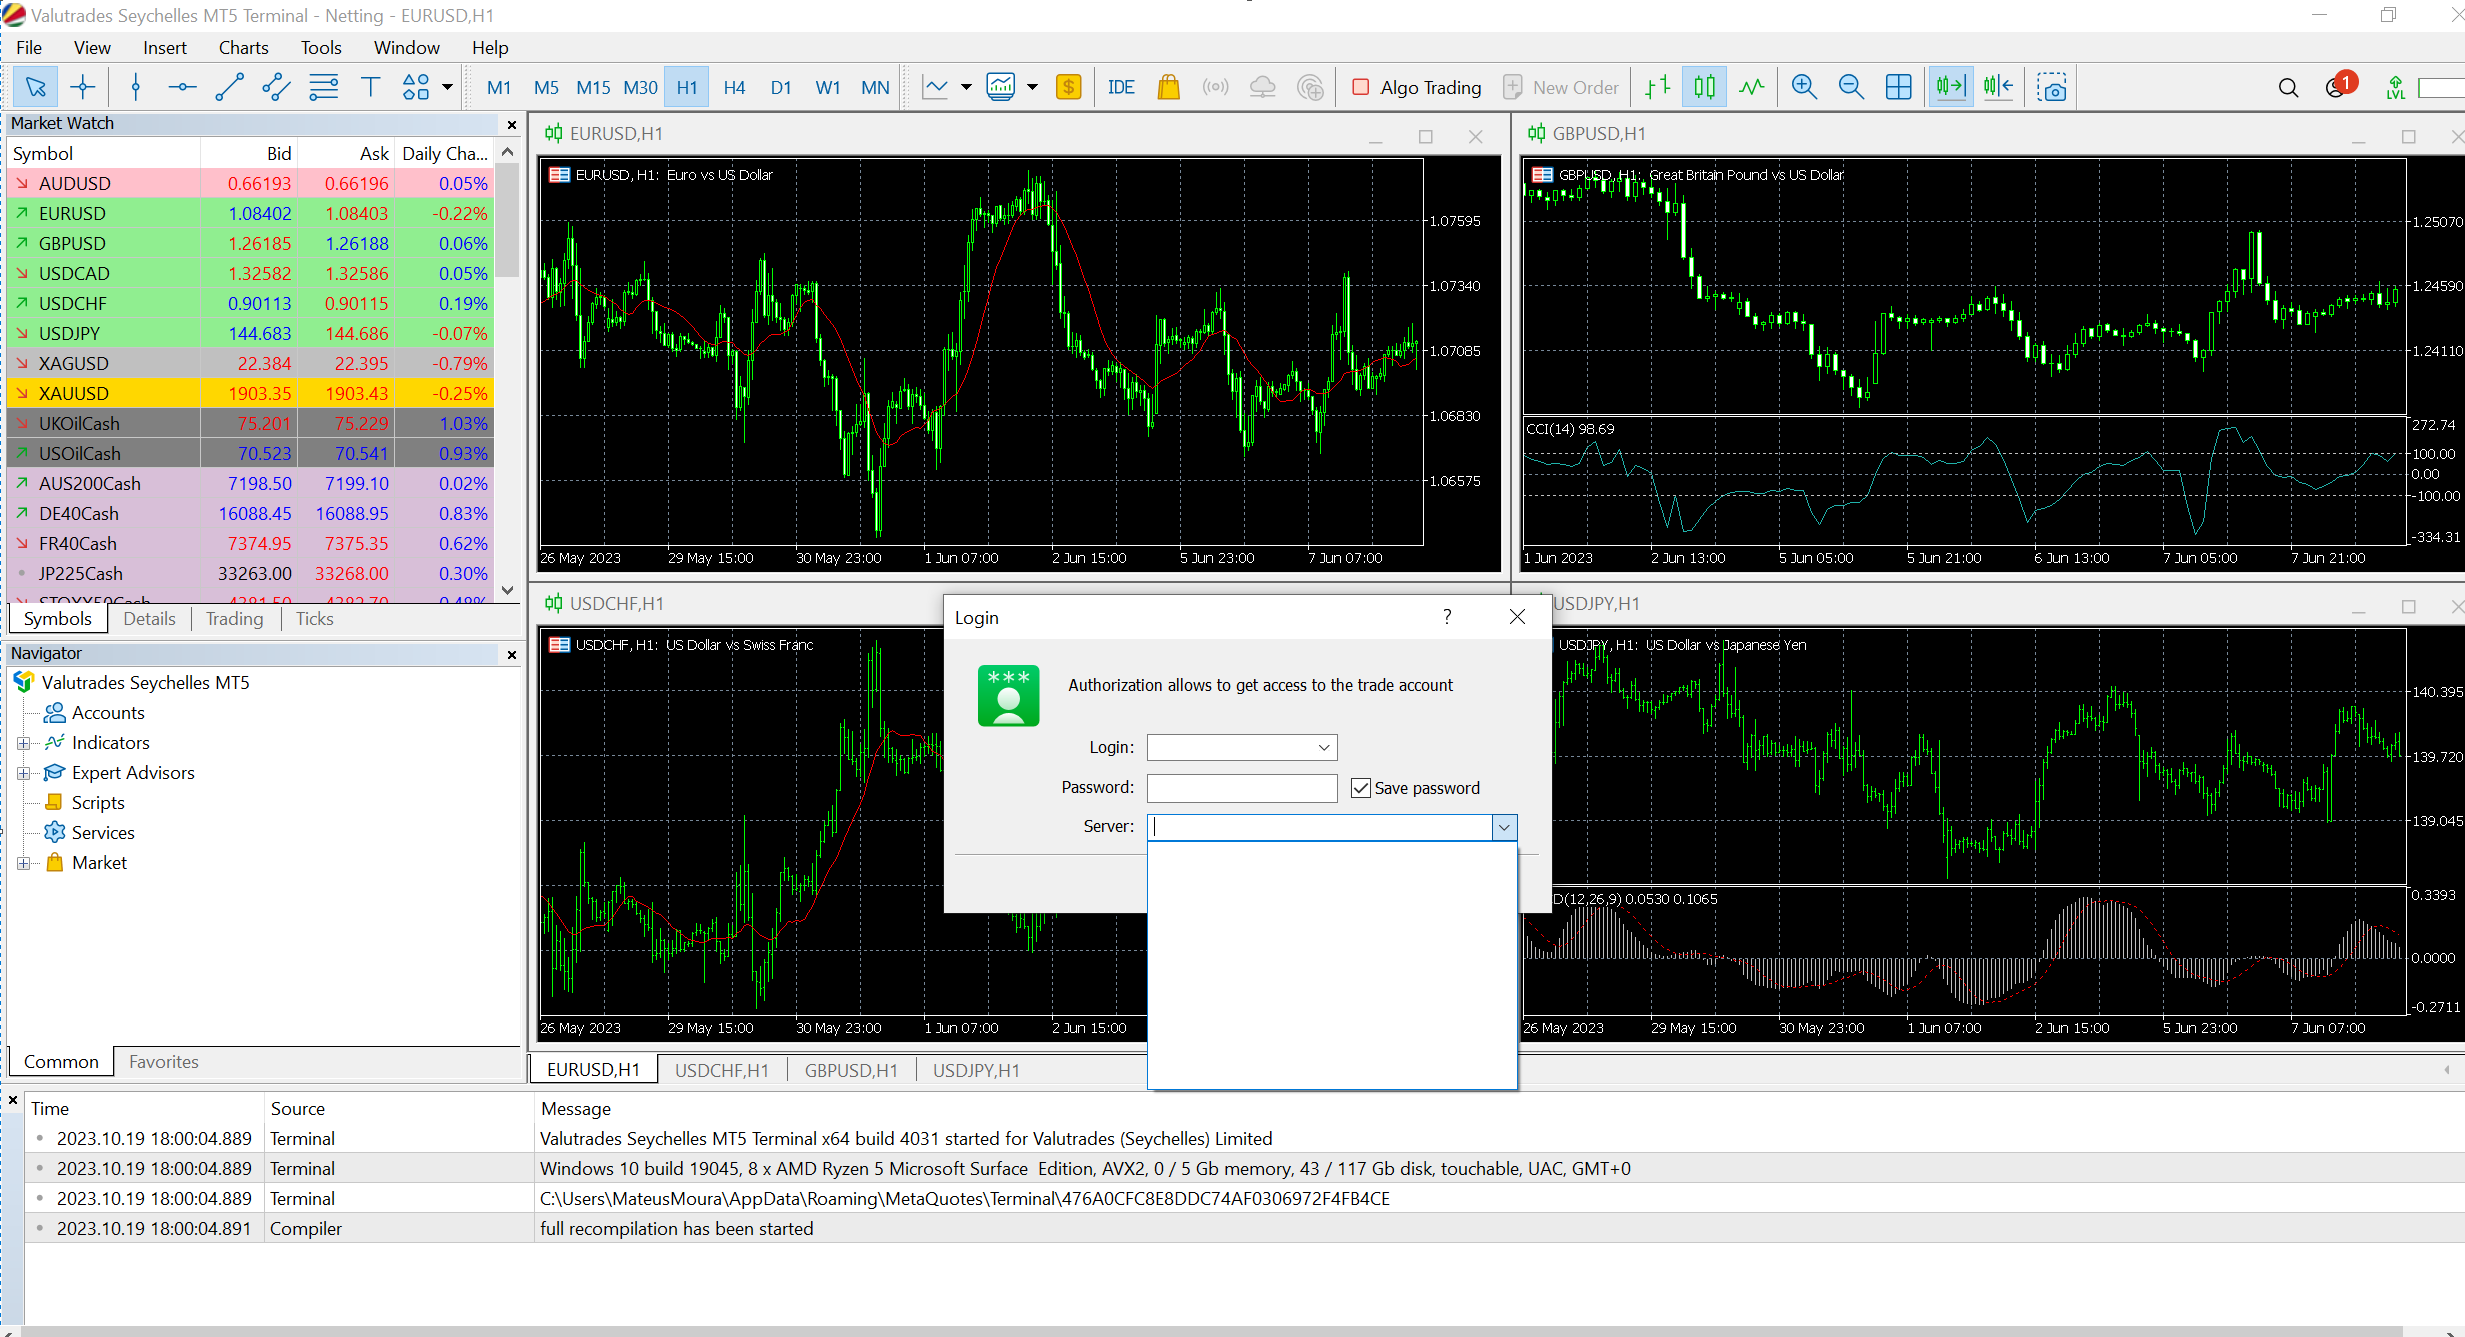2465x1337 pixels.
Task: Select the M15 timeframe
Action: [x=593, y=88]
